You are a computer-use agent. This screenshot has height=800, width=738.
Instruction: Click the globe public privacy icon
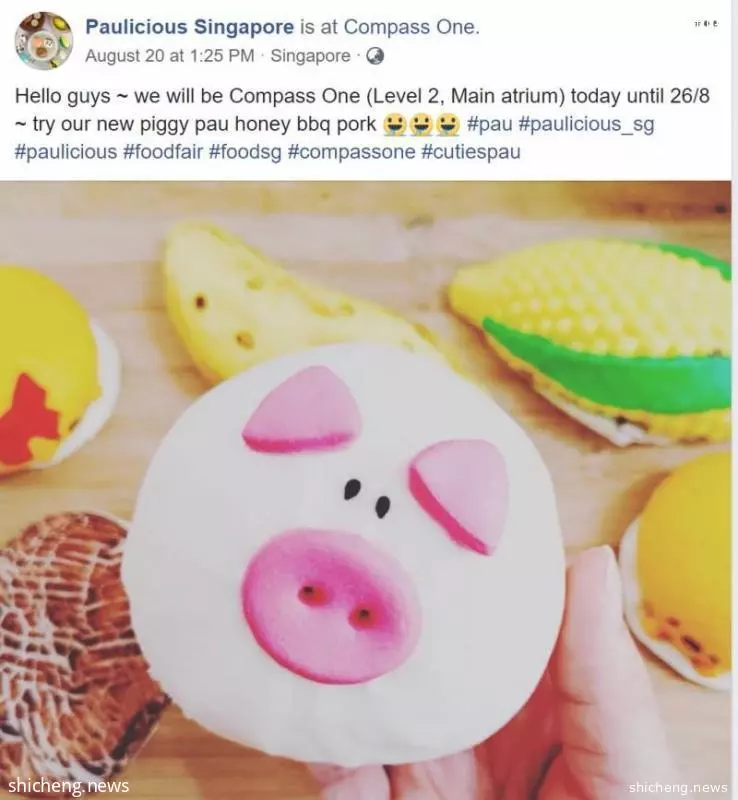[x=375, y=56]
